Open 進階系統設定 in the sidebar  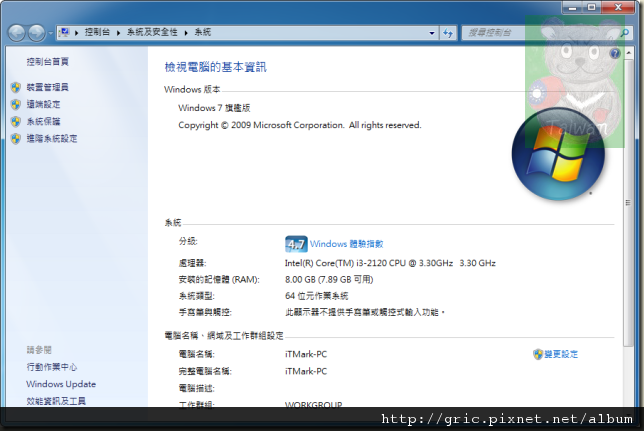click(52, 138)
